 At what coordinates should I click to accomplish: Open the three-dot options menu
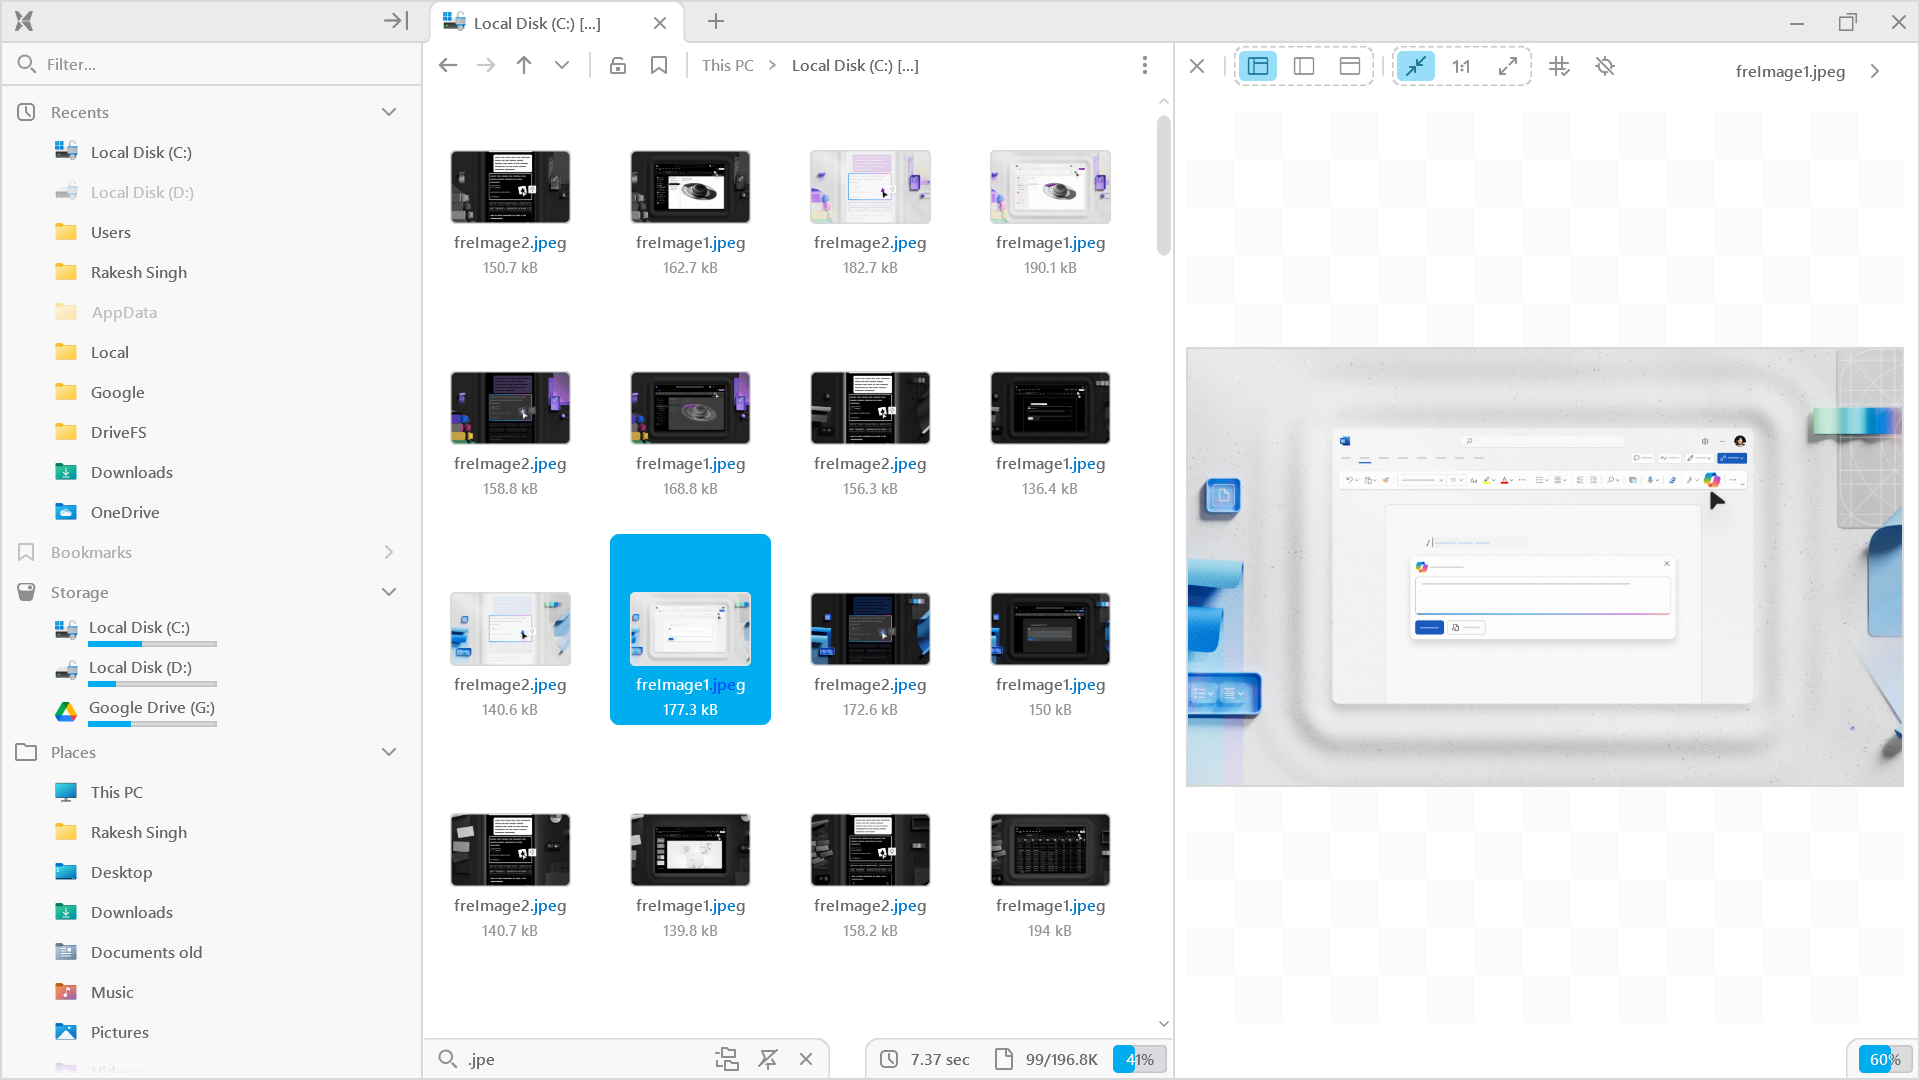(1145, 64)
